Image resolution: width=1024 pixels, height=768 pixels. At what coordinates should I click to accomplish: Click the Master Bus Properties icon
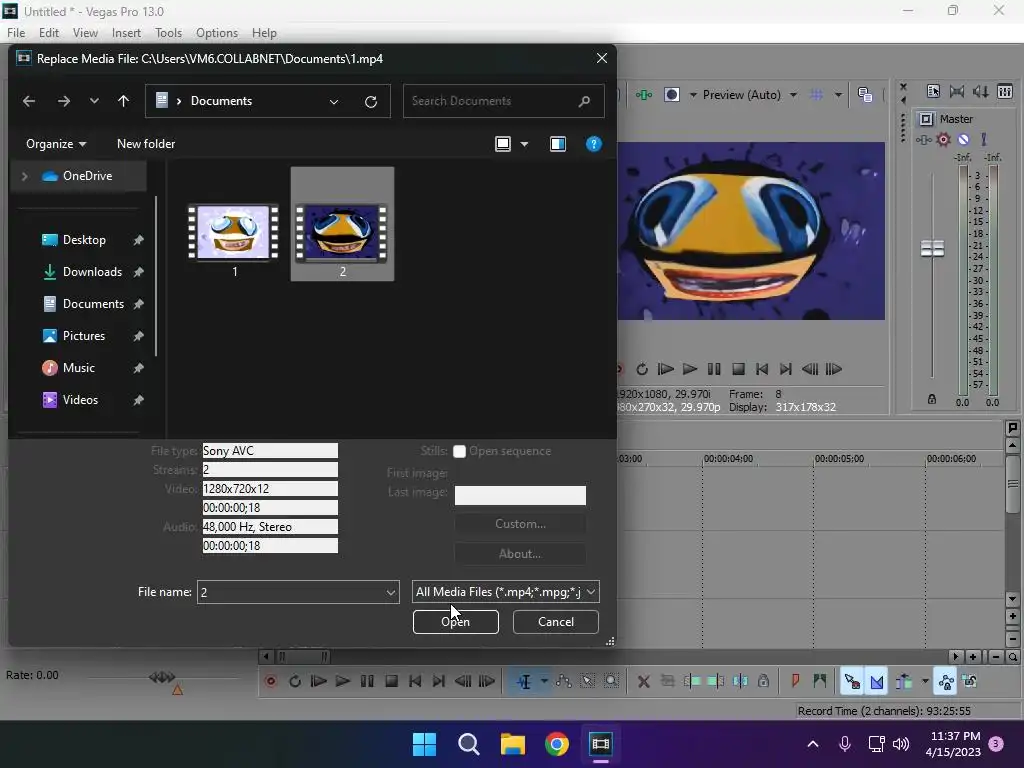933,91
